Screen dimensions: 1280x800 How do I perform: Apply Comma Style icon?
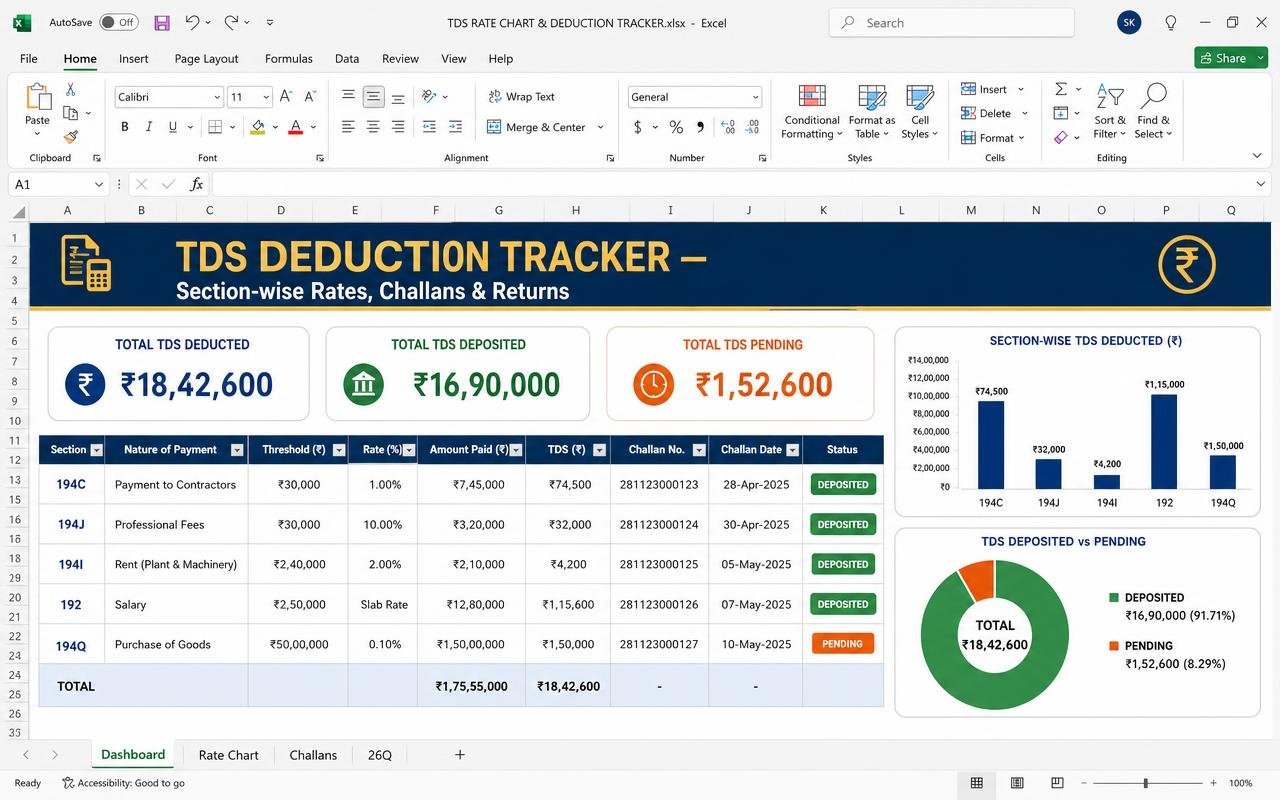coord(700,127)
